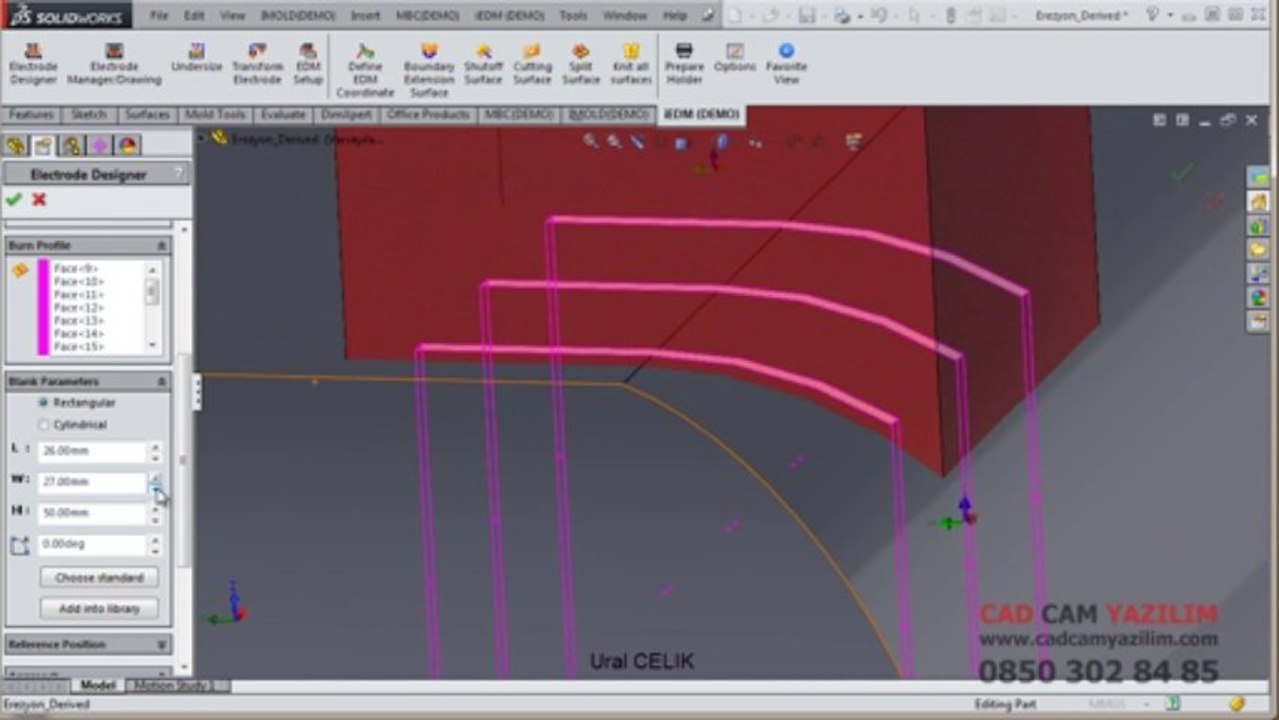Viewport: 1279px width, 720px height.
Task: Click the H height input field
Action: [x=92, y=513]
